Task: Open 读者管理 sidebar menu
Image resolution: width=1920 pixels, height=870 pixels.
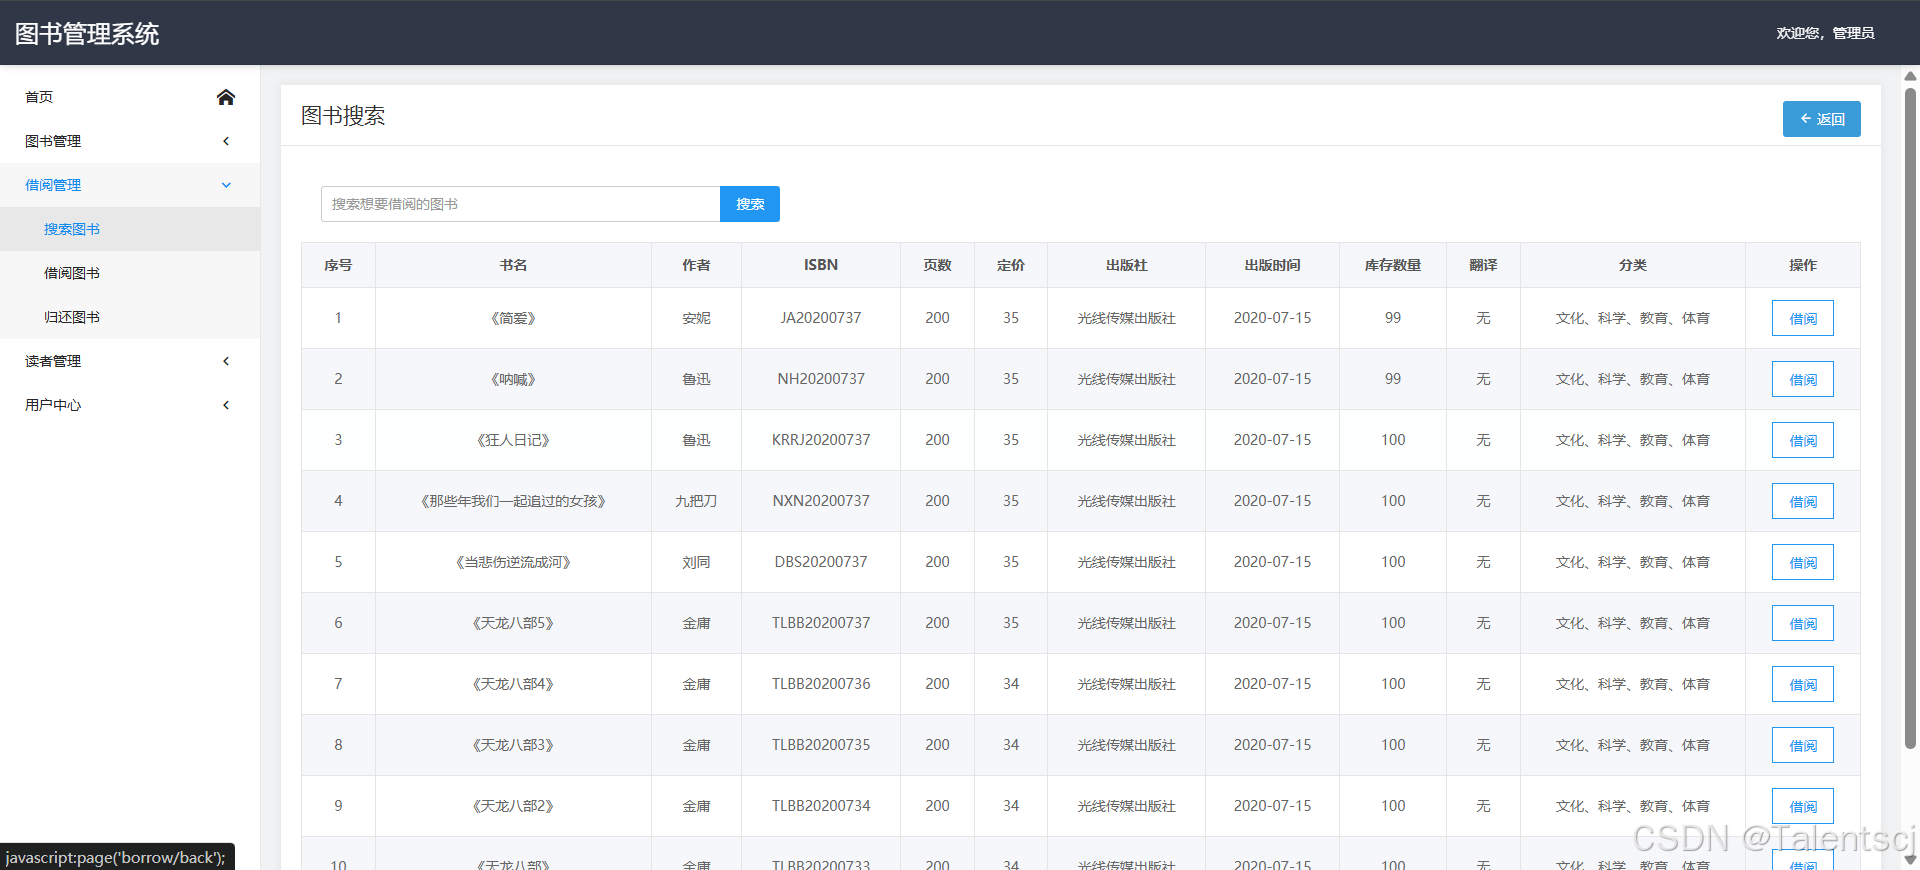Action: click(130, 361)
